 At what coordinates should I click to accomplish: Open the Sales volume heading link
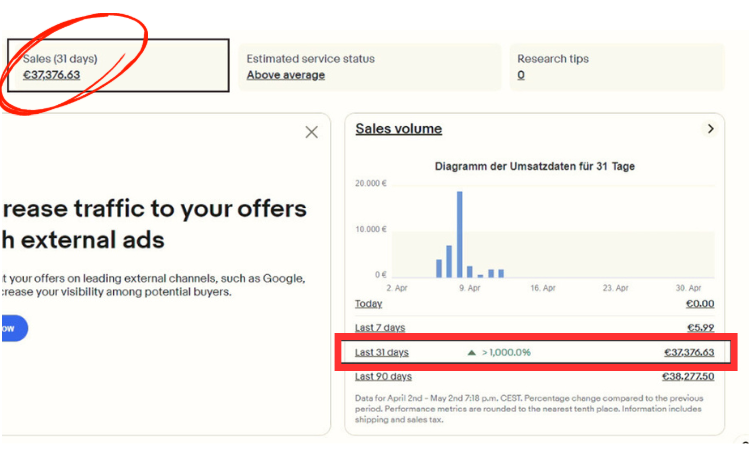[x=398, y=129]
